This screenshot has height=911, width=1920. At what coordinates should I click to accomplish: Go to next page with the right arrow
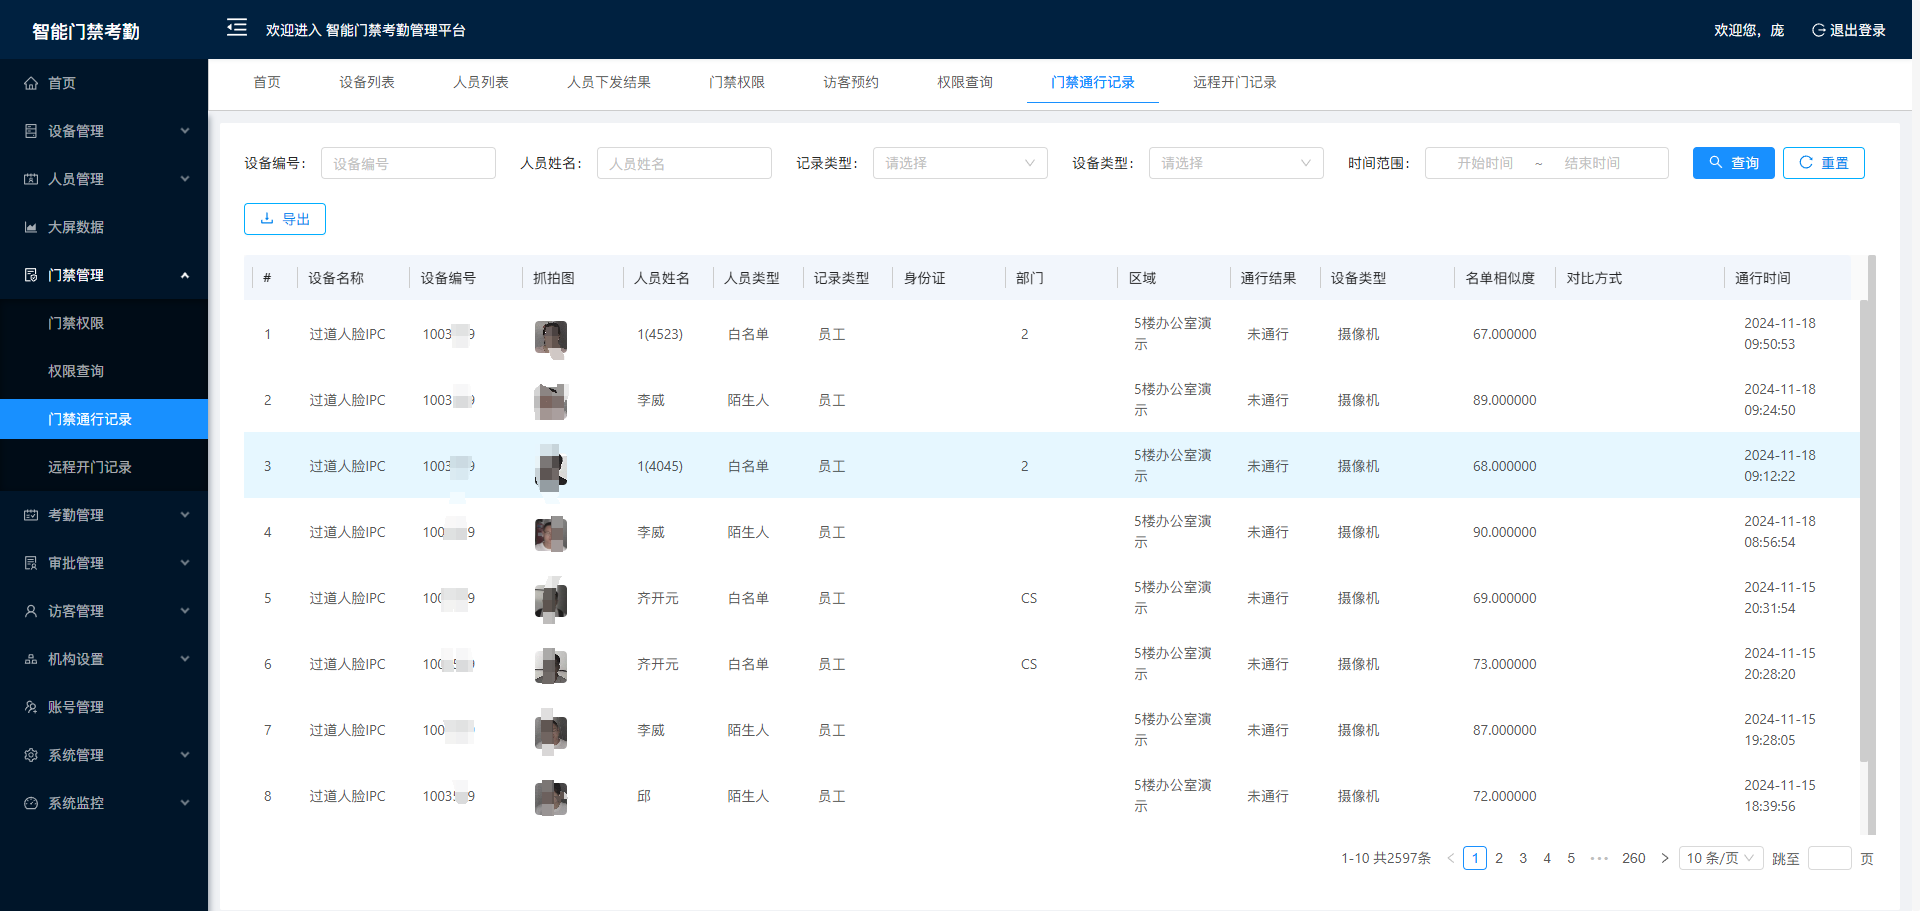coord(1664,858)
